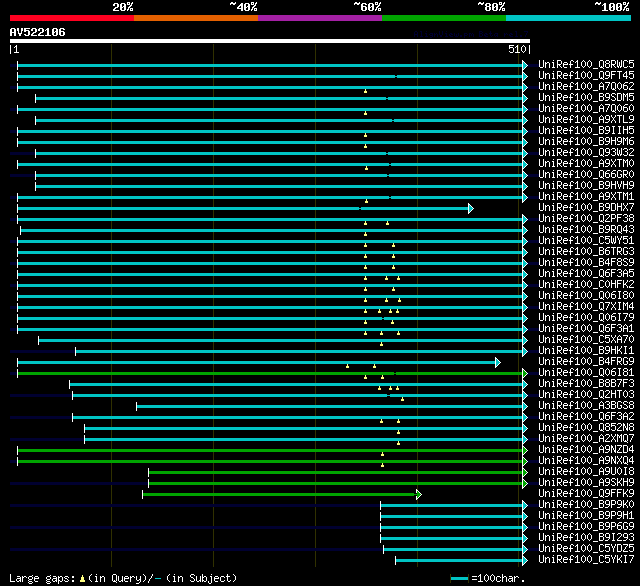Select UniRef100_Q852N8 label

[586, 428]
